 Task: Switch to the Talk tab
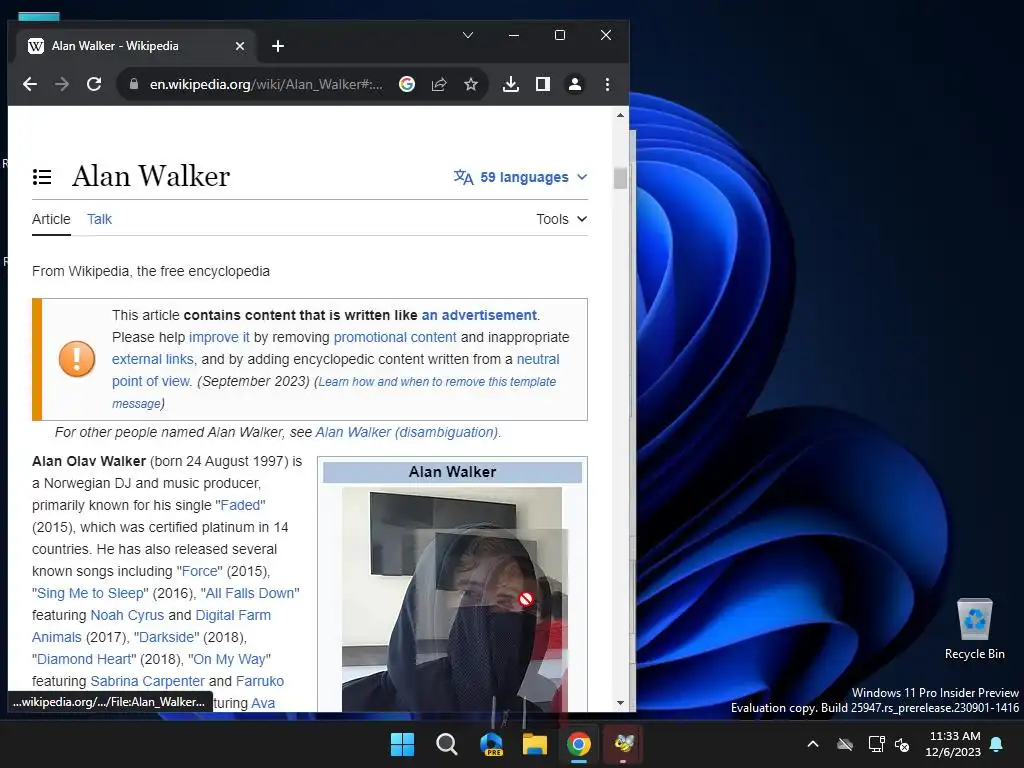99,219
